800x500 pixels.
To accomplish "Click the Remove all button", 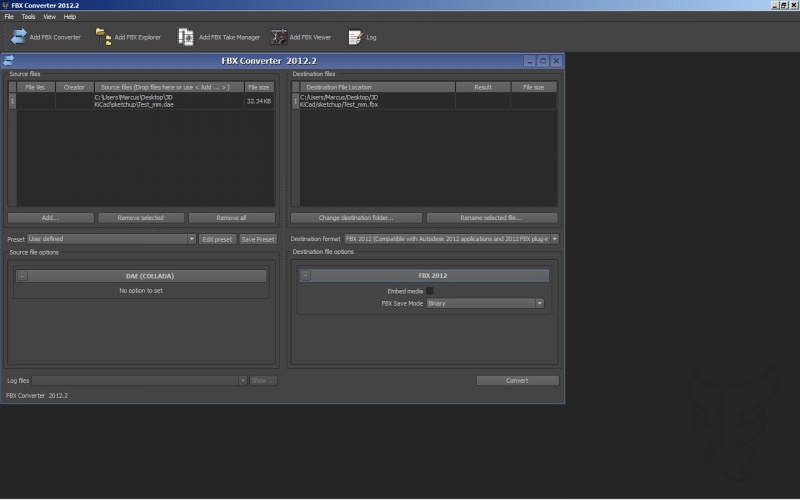I will click(x=231, y=217).
